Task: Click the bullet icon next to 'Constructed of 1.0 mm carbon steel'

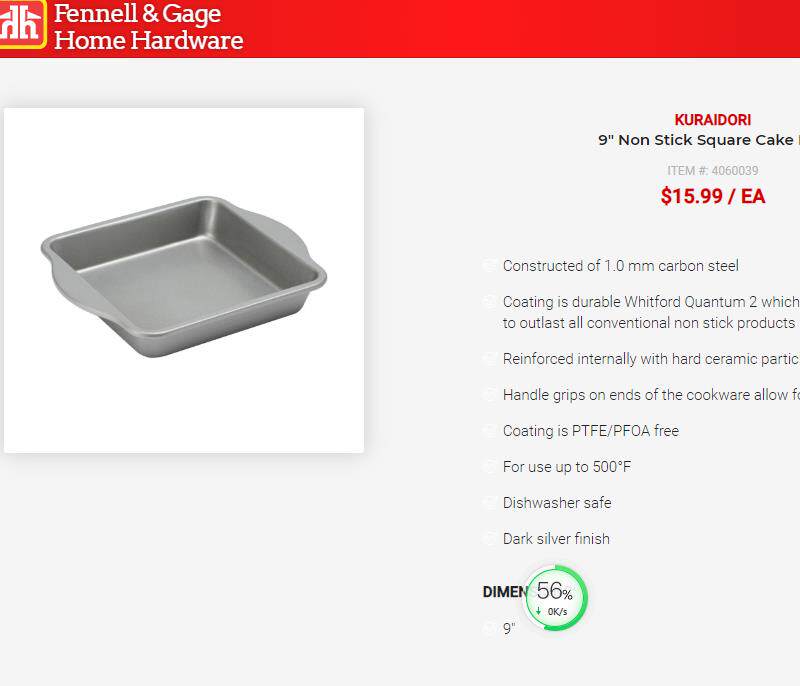Action: [489, 266]
